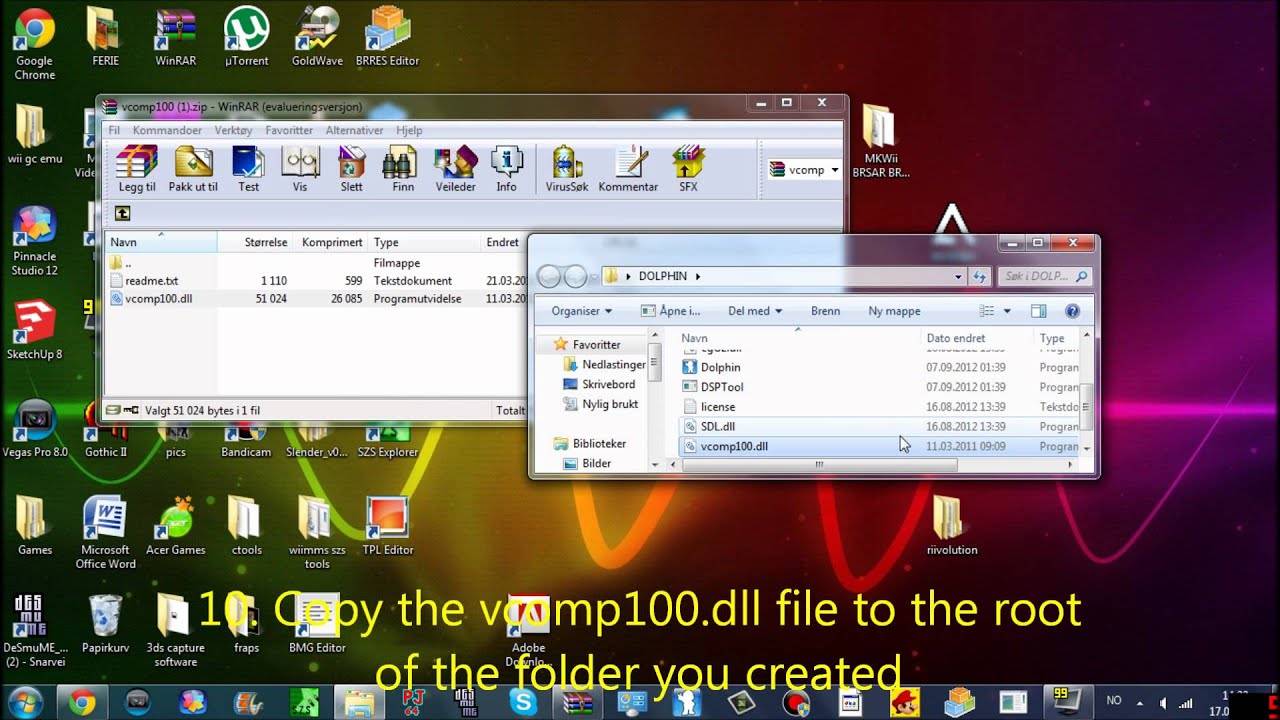Select vcomp100.dll in the DOLPHIN folder
Image resolution: width=1280 pixels, height=720 pixels.
coord(880,446)
